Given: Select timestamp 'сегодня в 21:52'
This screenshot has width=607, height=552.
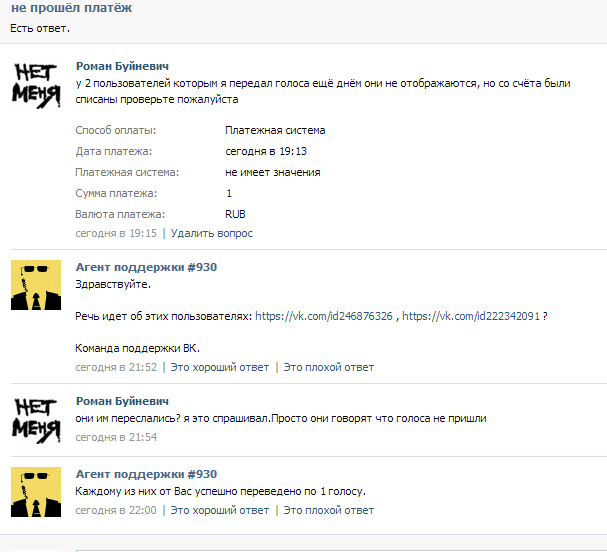Looking at the screenshot, I should point(116,367).
